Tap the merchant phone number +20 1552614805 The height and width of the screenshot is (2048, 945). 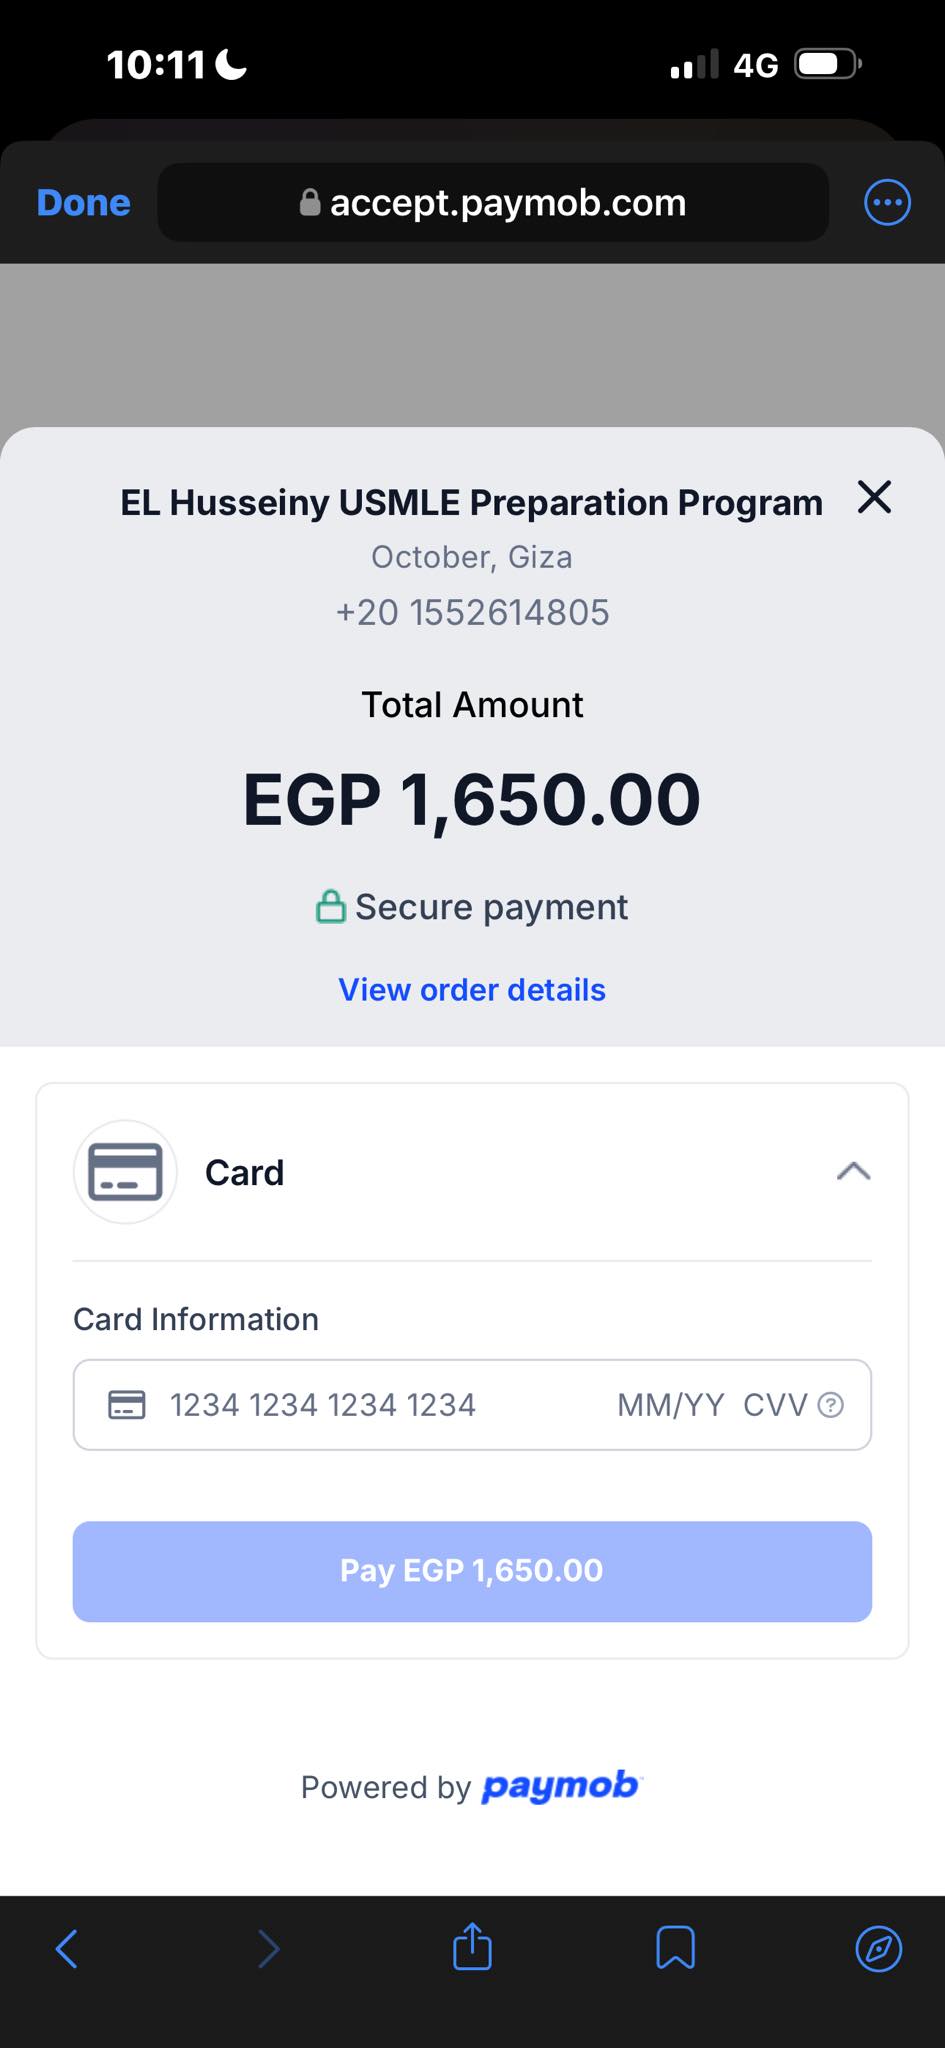(472, 613)
